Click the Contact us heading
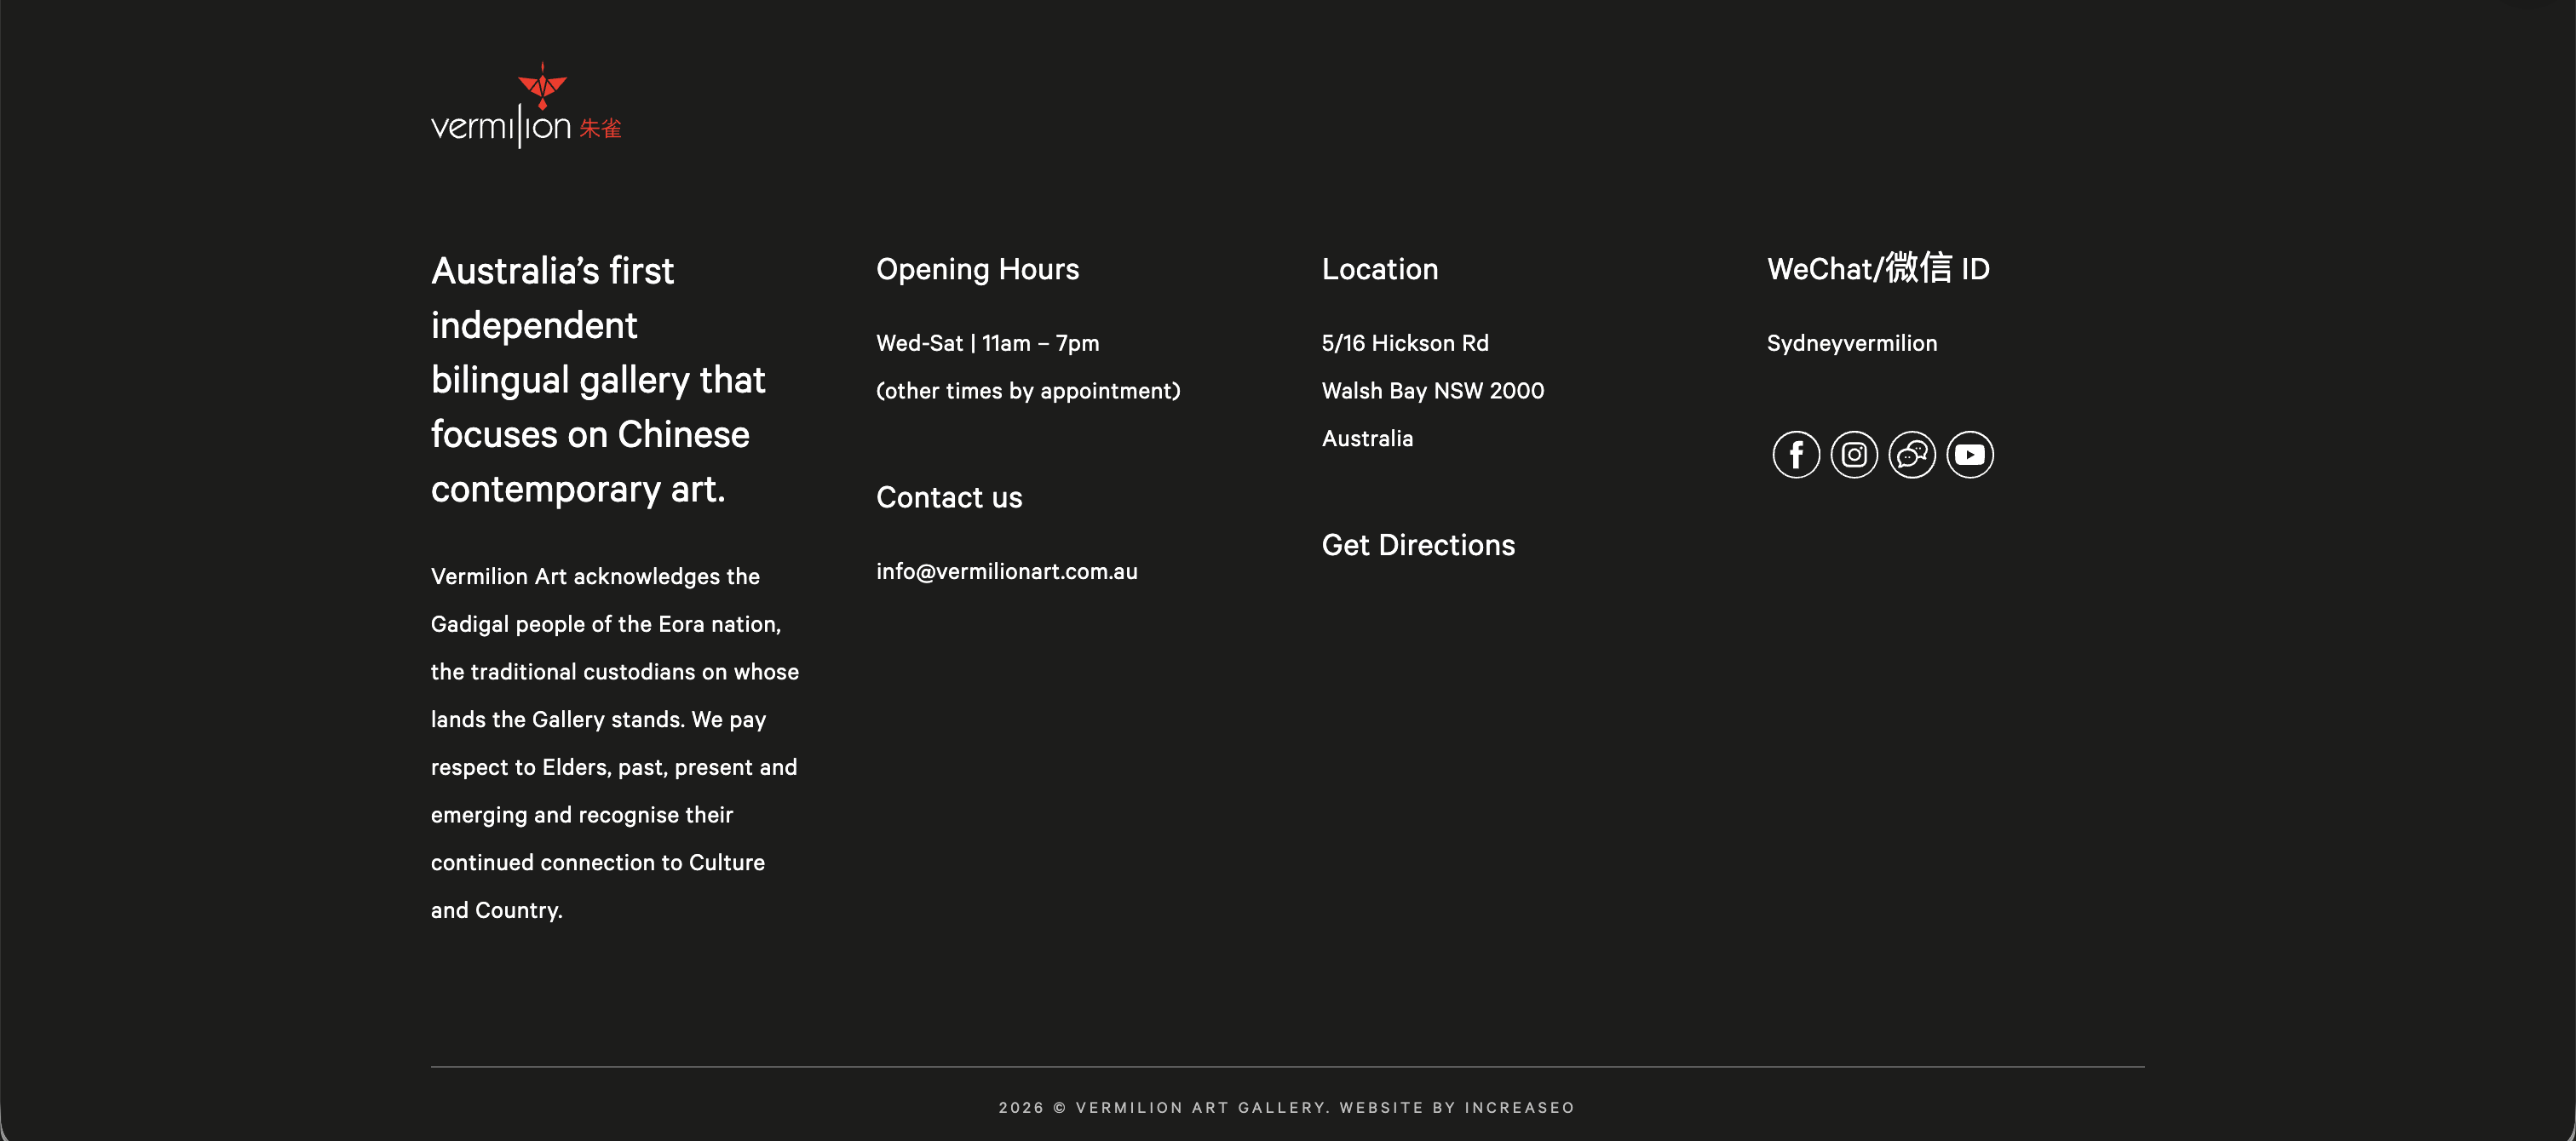 pos(948,497)
